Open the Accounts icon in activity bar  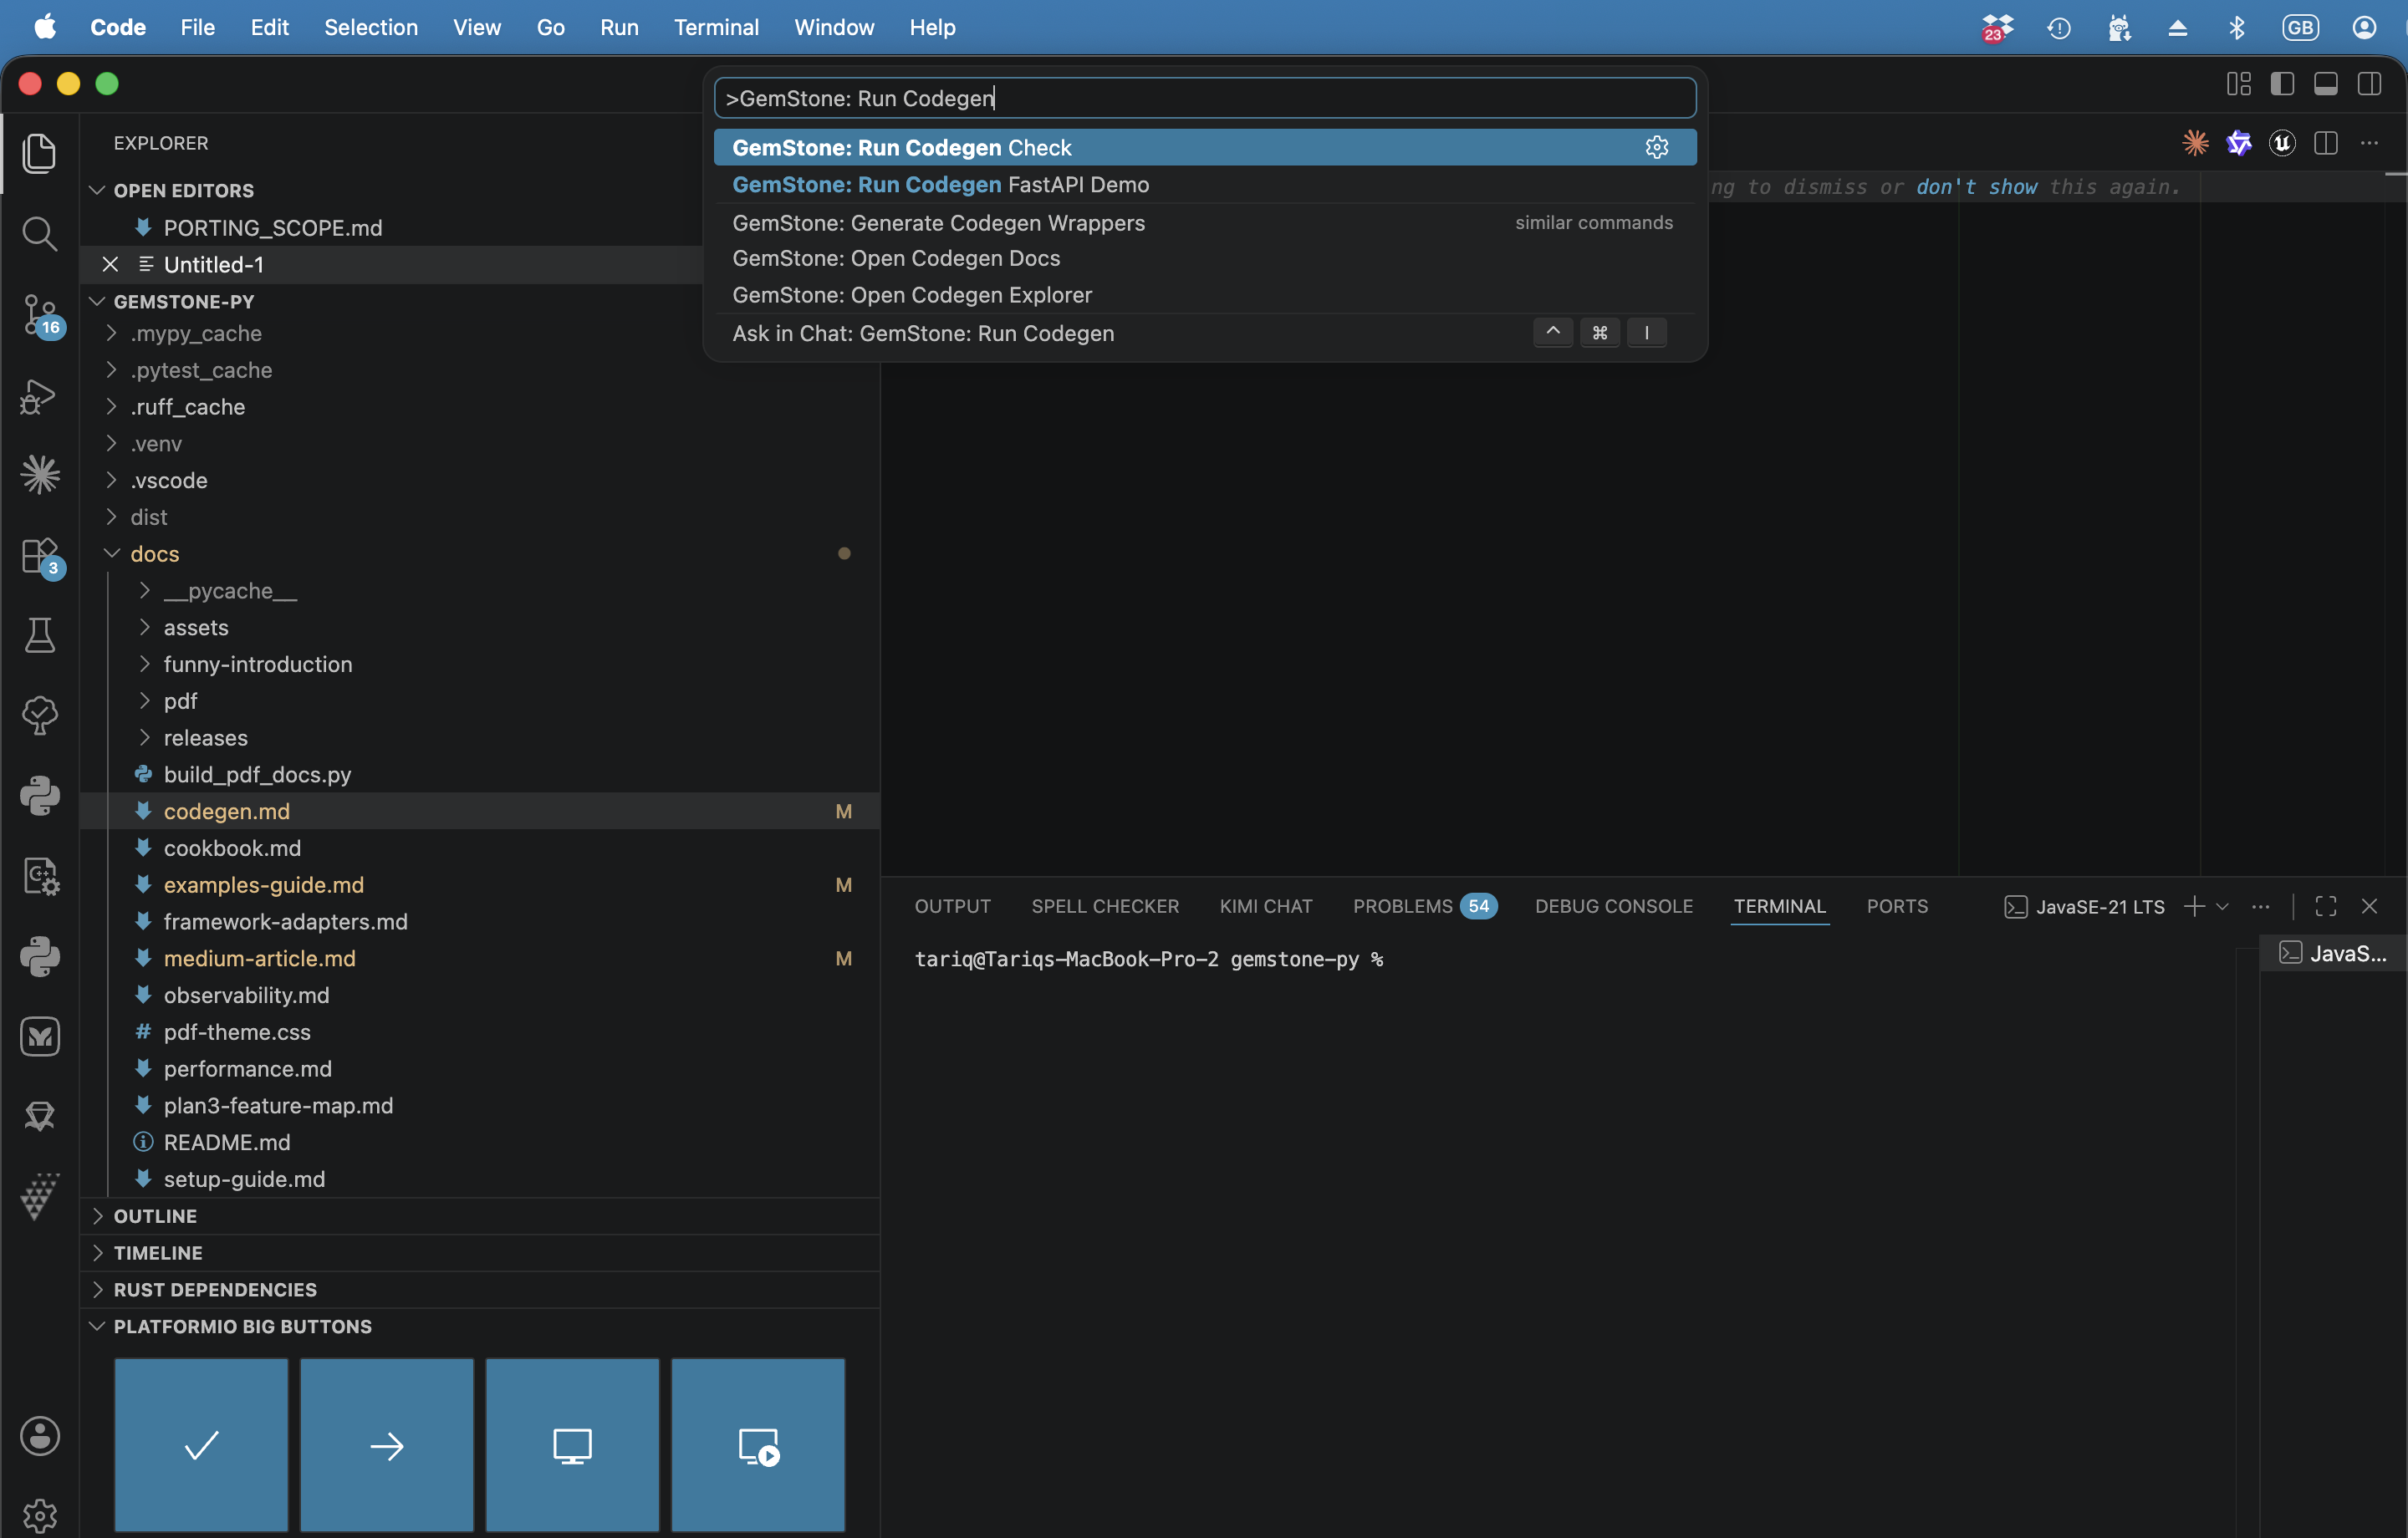point(39,1436)
